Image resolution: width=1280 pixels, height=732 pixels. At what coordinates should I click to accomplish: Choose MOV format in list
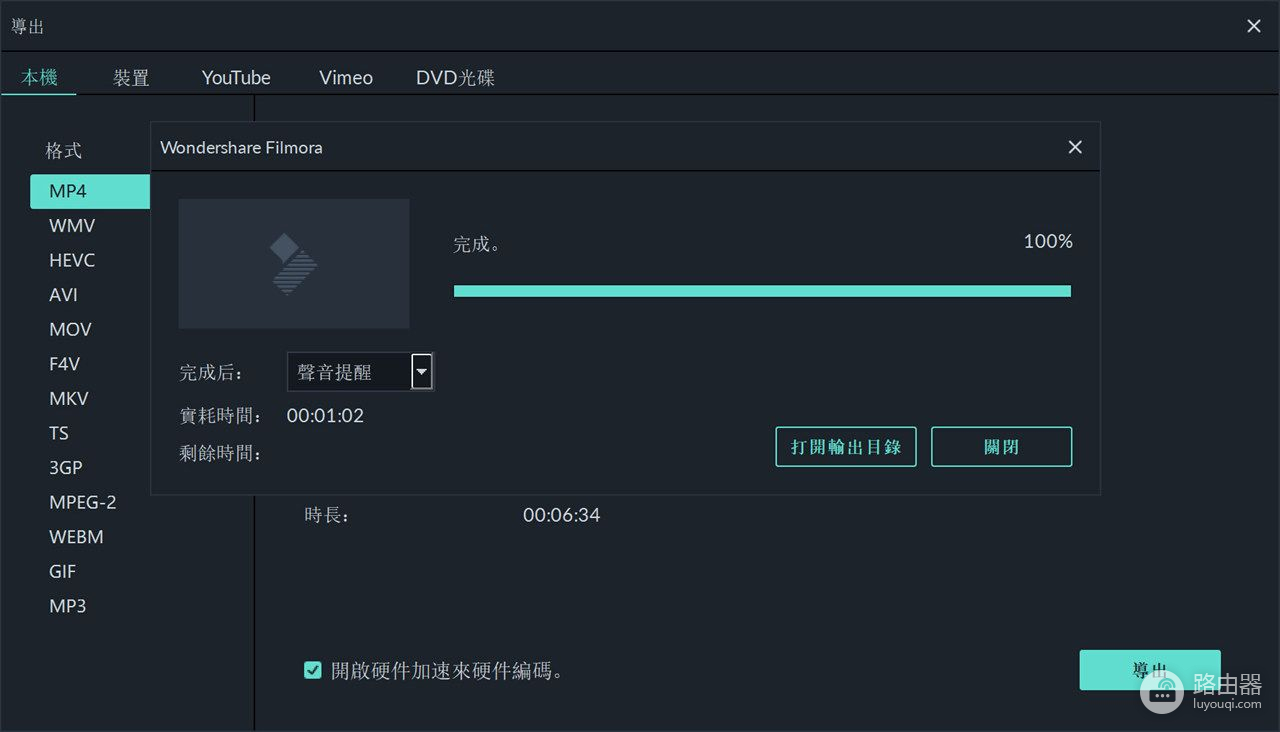(x=70, y=329)
